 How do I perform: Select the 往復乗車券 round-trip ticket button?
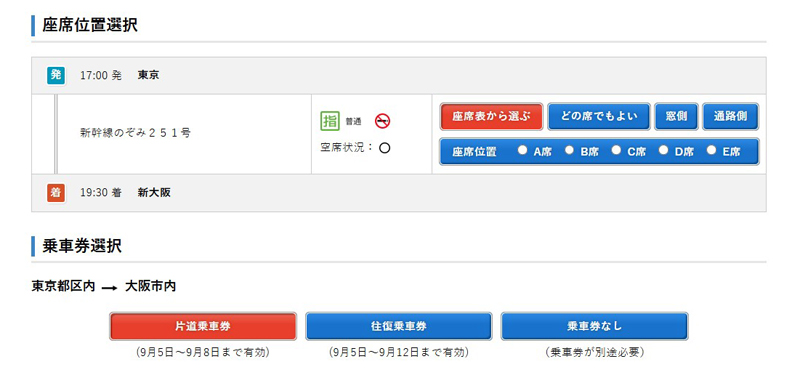pyautogui.click(x=399, y=327)
